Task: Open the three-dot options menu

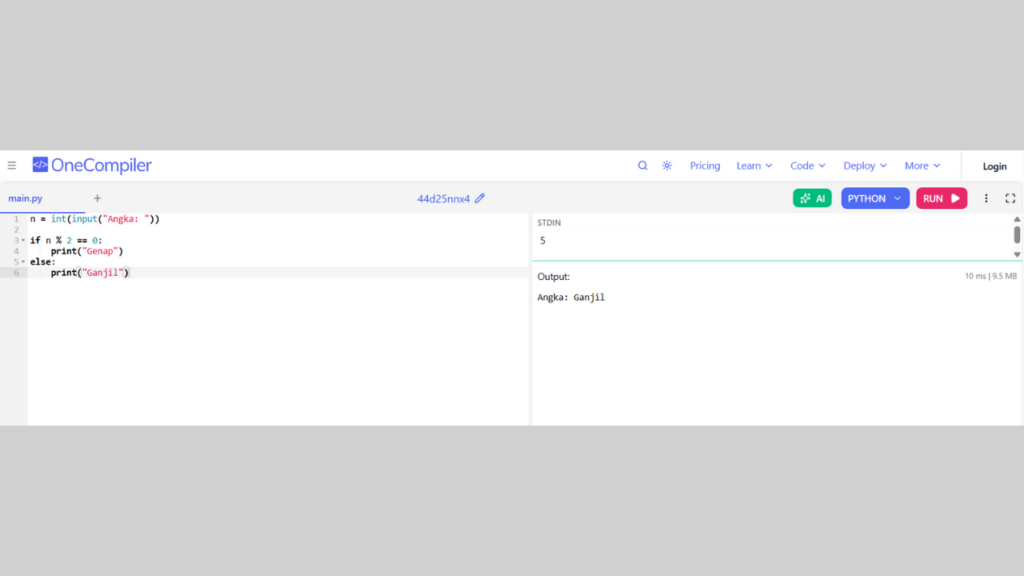Action: point(986,198)
